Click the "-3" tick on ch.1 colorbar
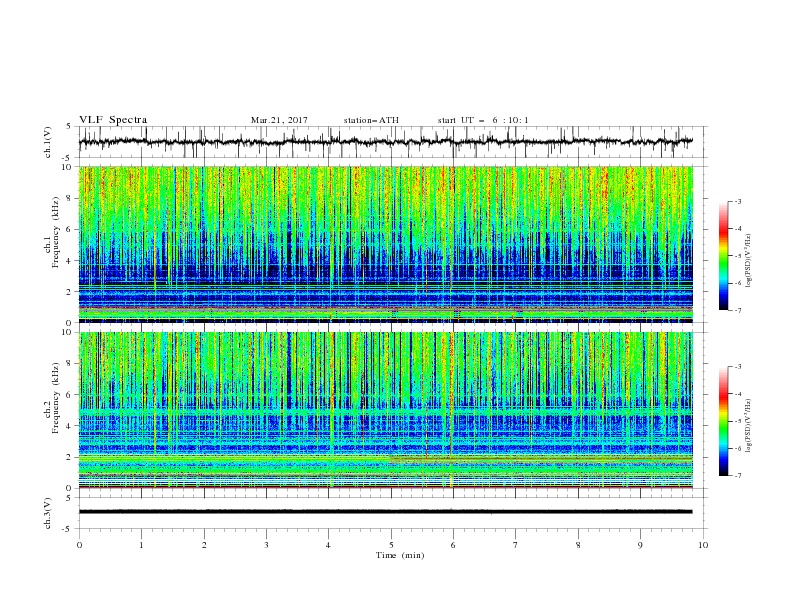792x612 pixels. pyautogui.click(x=737, y=201)
